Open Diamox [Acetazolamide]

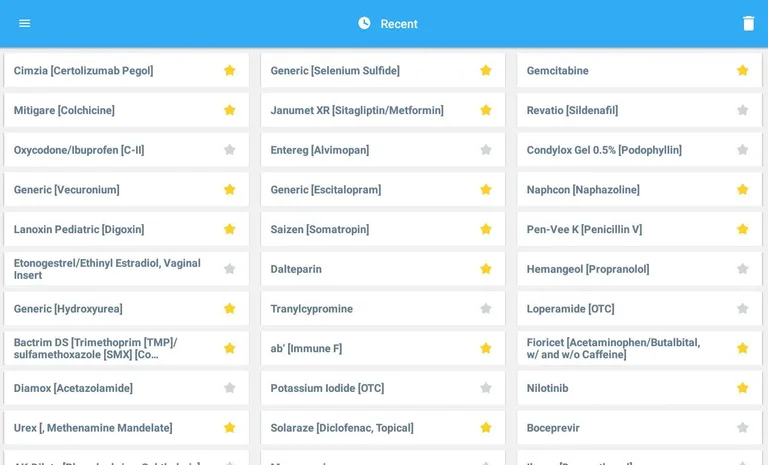126,388
